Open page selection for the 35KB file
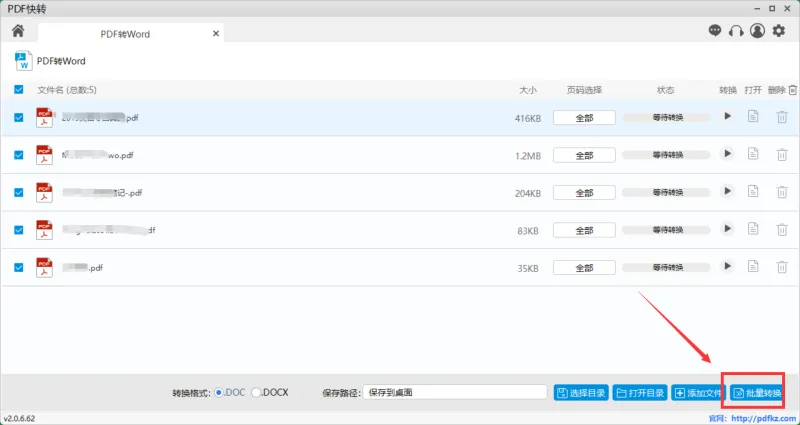The width and height of the screenshot is (800, 425). pyautogui.click(x=584, y=268)
